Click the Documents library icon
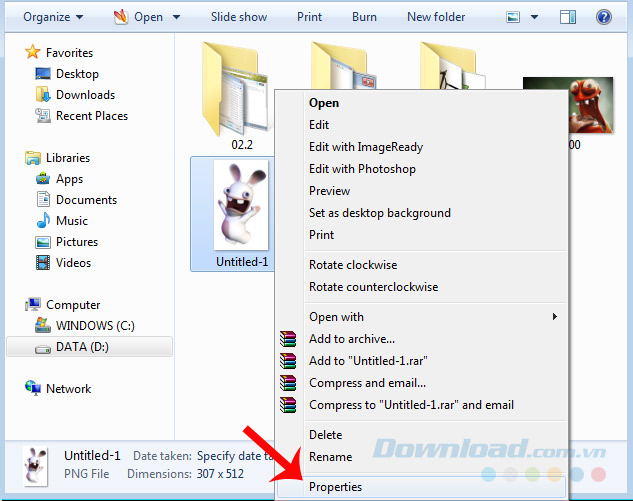This screenshot has height=501, width=633. tap(43, 199)
